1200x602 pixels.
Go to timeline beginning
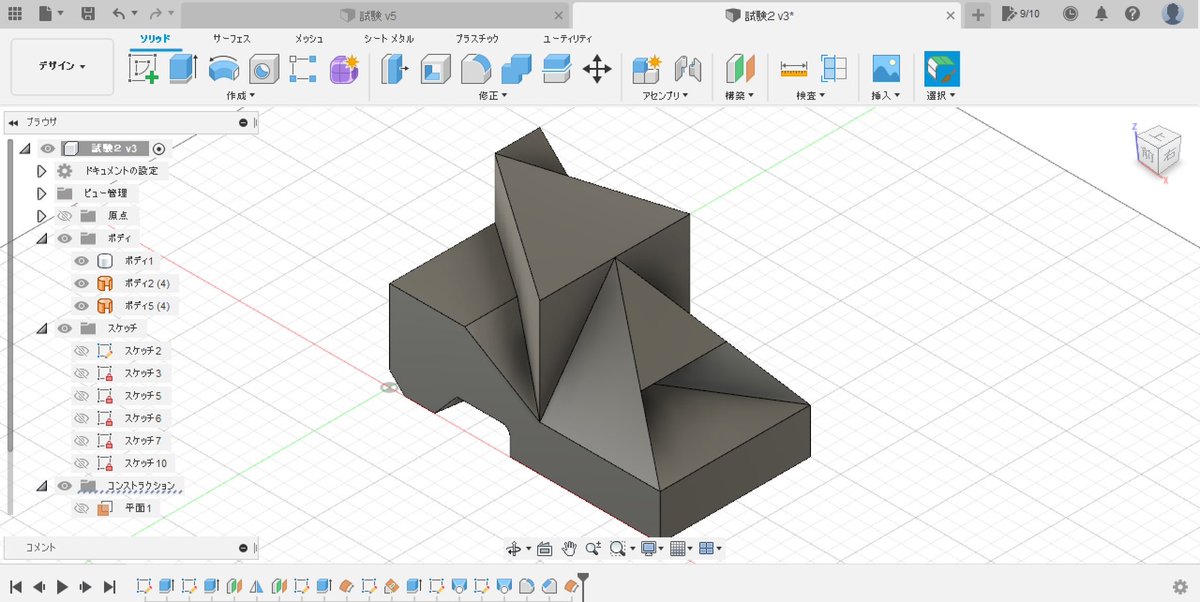(x=16, y=587)
